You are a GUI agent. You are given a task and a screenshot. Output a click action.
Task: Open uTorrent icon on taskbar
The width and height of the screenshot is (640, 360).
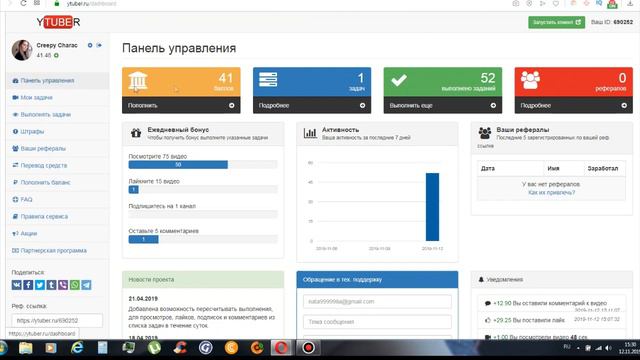[154, 348]
